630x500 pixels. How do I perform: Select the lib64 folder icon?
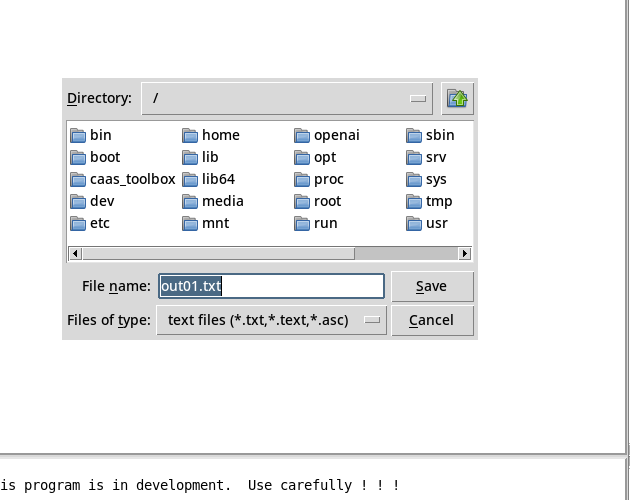[x=190, y=180]
